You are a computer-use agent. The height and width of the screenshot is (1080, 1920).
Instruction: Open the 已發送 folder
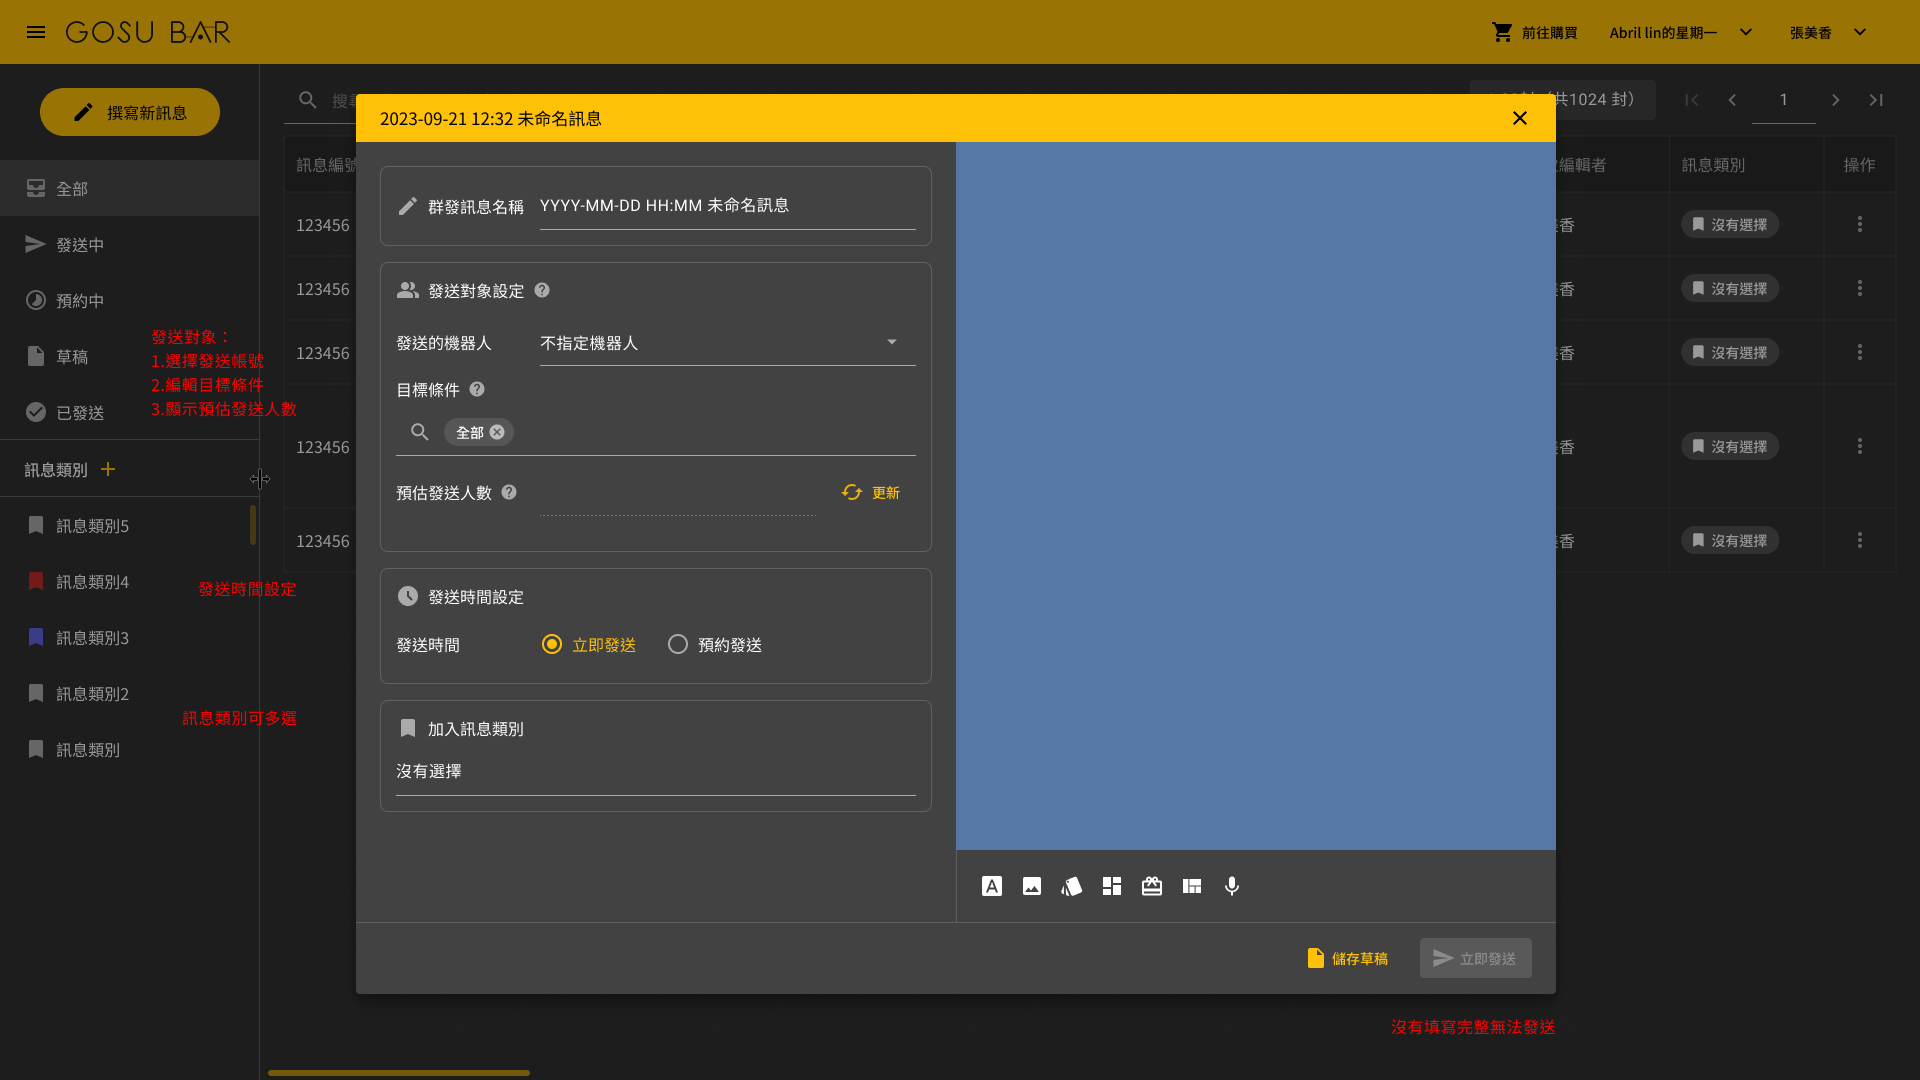pyautogui.click(x=130, y=412)
